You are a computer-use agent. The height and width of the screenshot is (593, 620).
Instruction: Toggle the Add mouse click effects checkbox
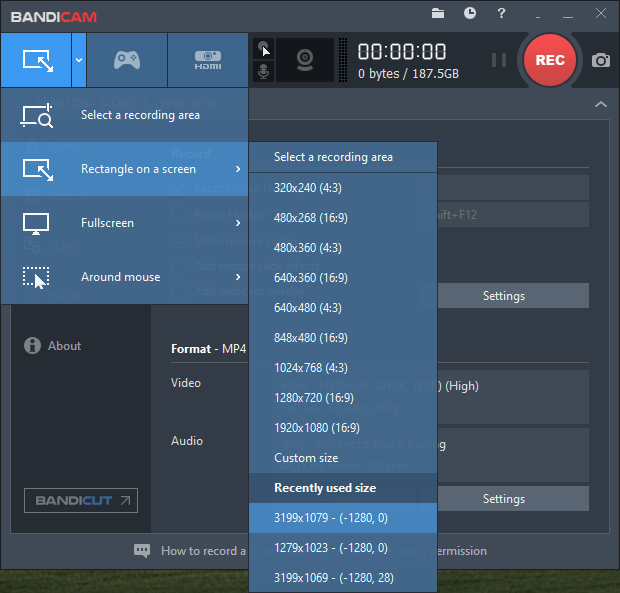click(x=179, y=266)
